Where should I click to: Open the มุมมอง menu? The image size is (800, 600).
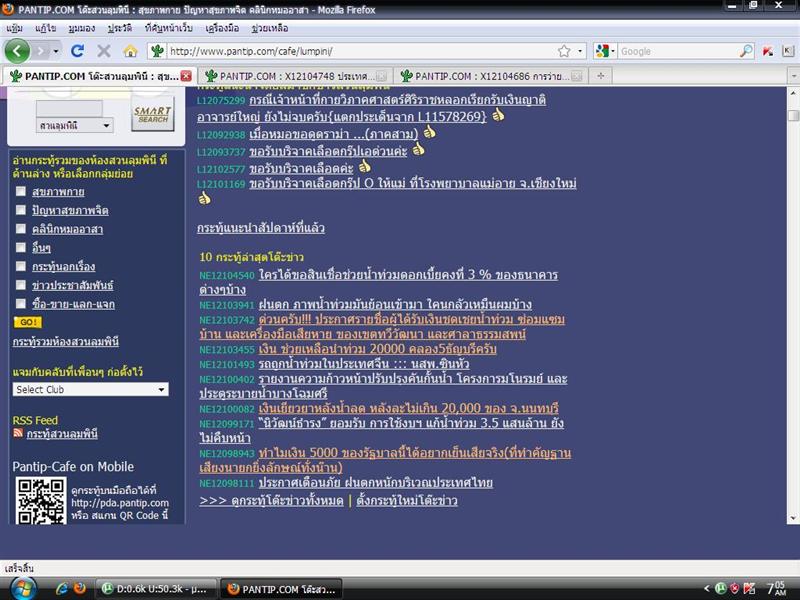click(x=82, y=28)
